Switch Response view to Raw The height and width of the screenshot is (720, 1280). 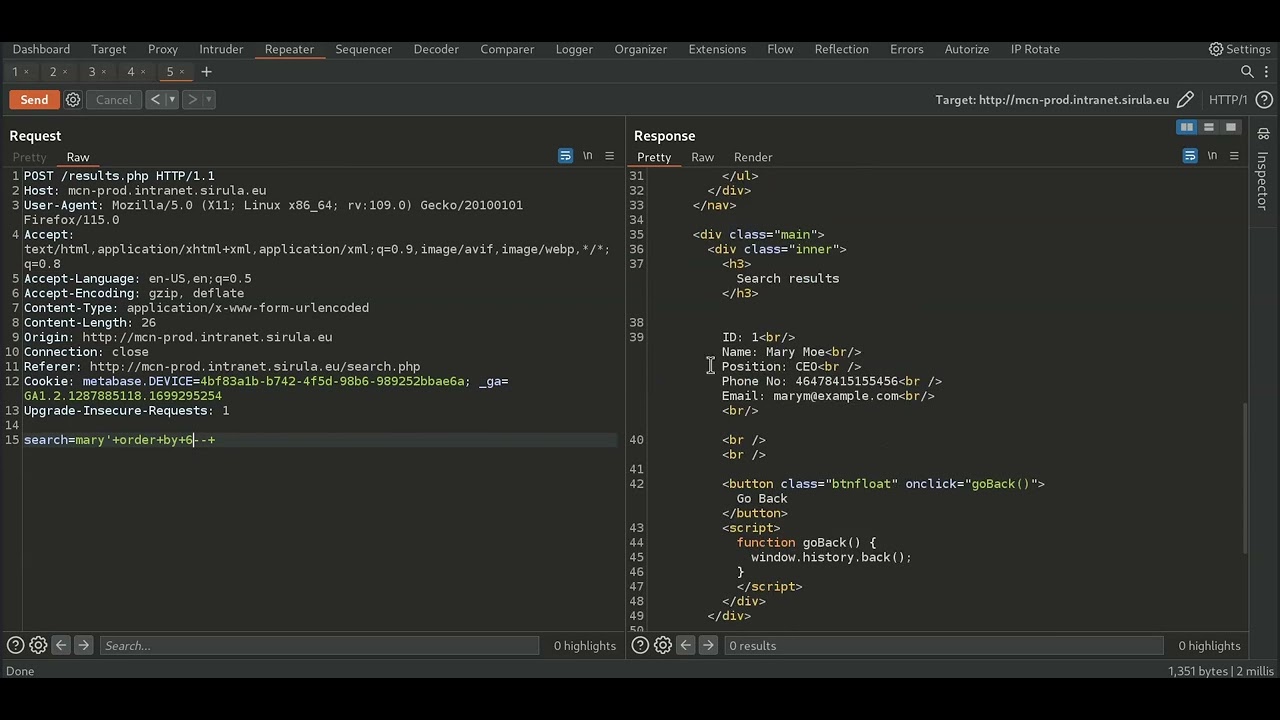[x=702, y=157]
